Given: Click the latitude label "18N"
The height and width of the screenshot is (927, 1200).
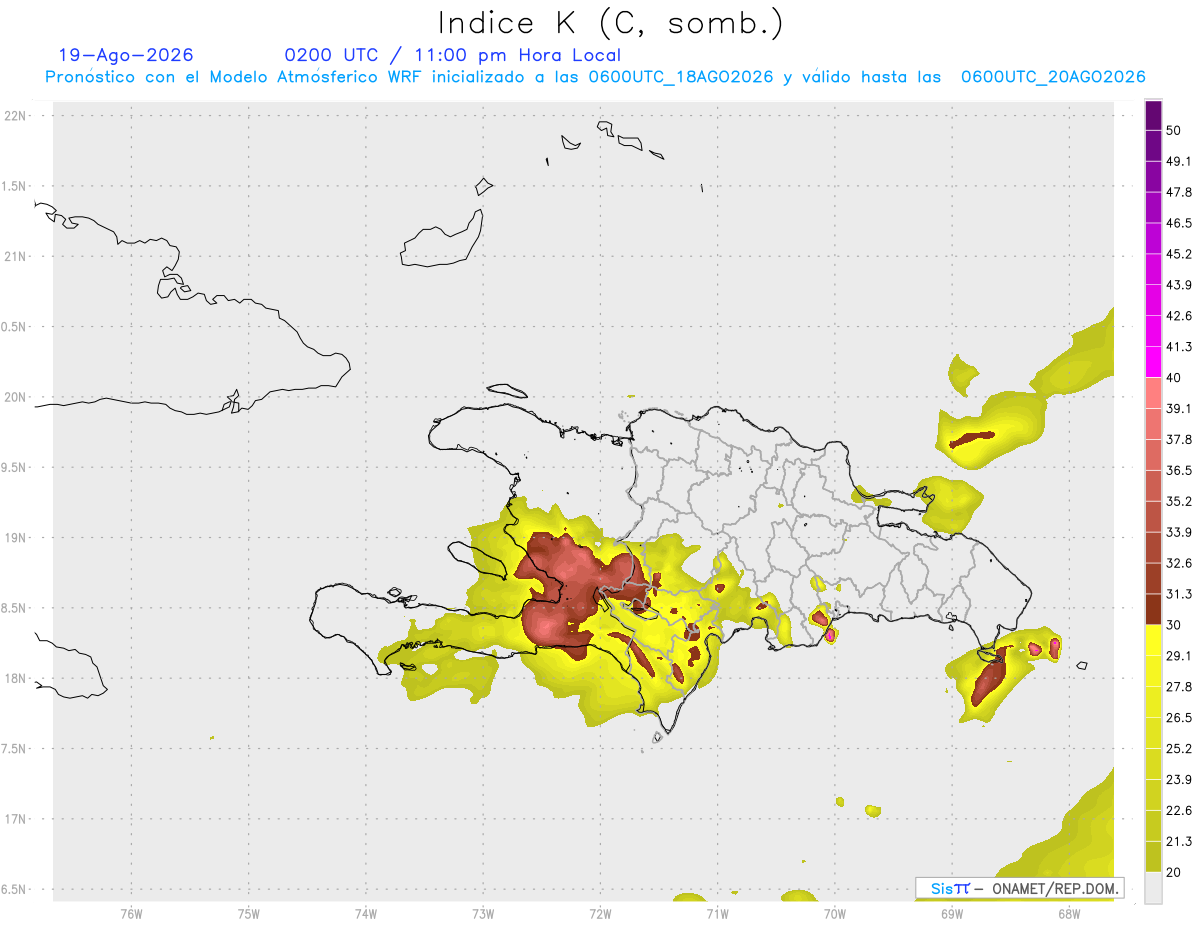Looking at the screenshot, I should pos(15,678).
